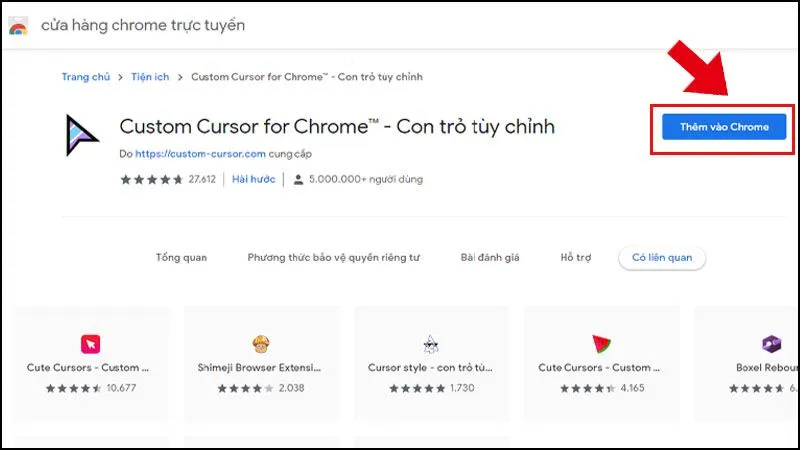Click the star rating showing 4.165 reviews
800x450 pixels.
[588, 388]
